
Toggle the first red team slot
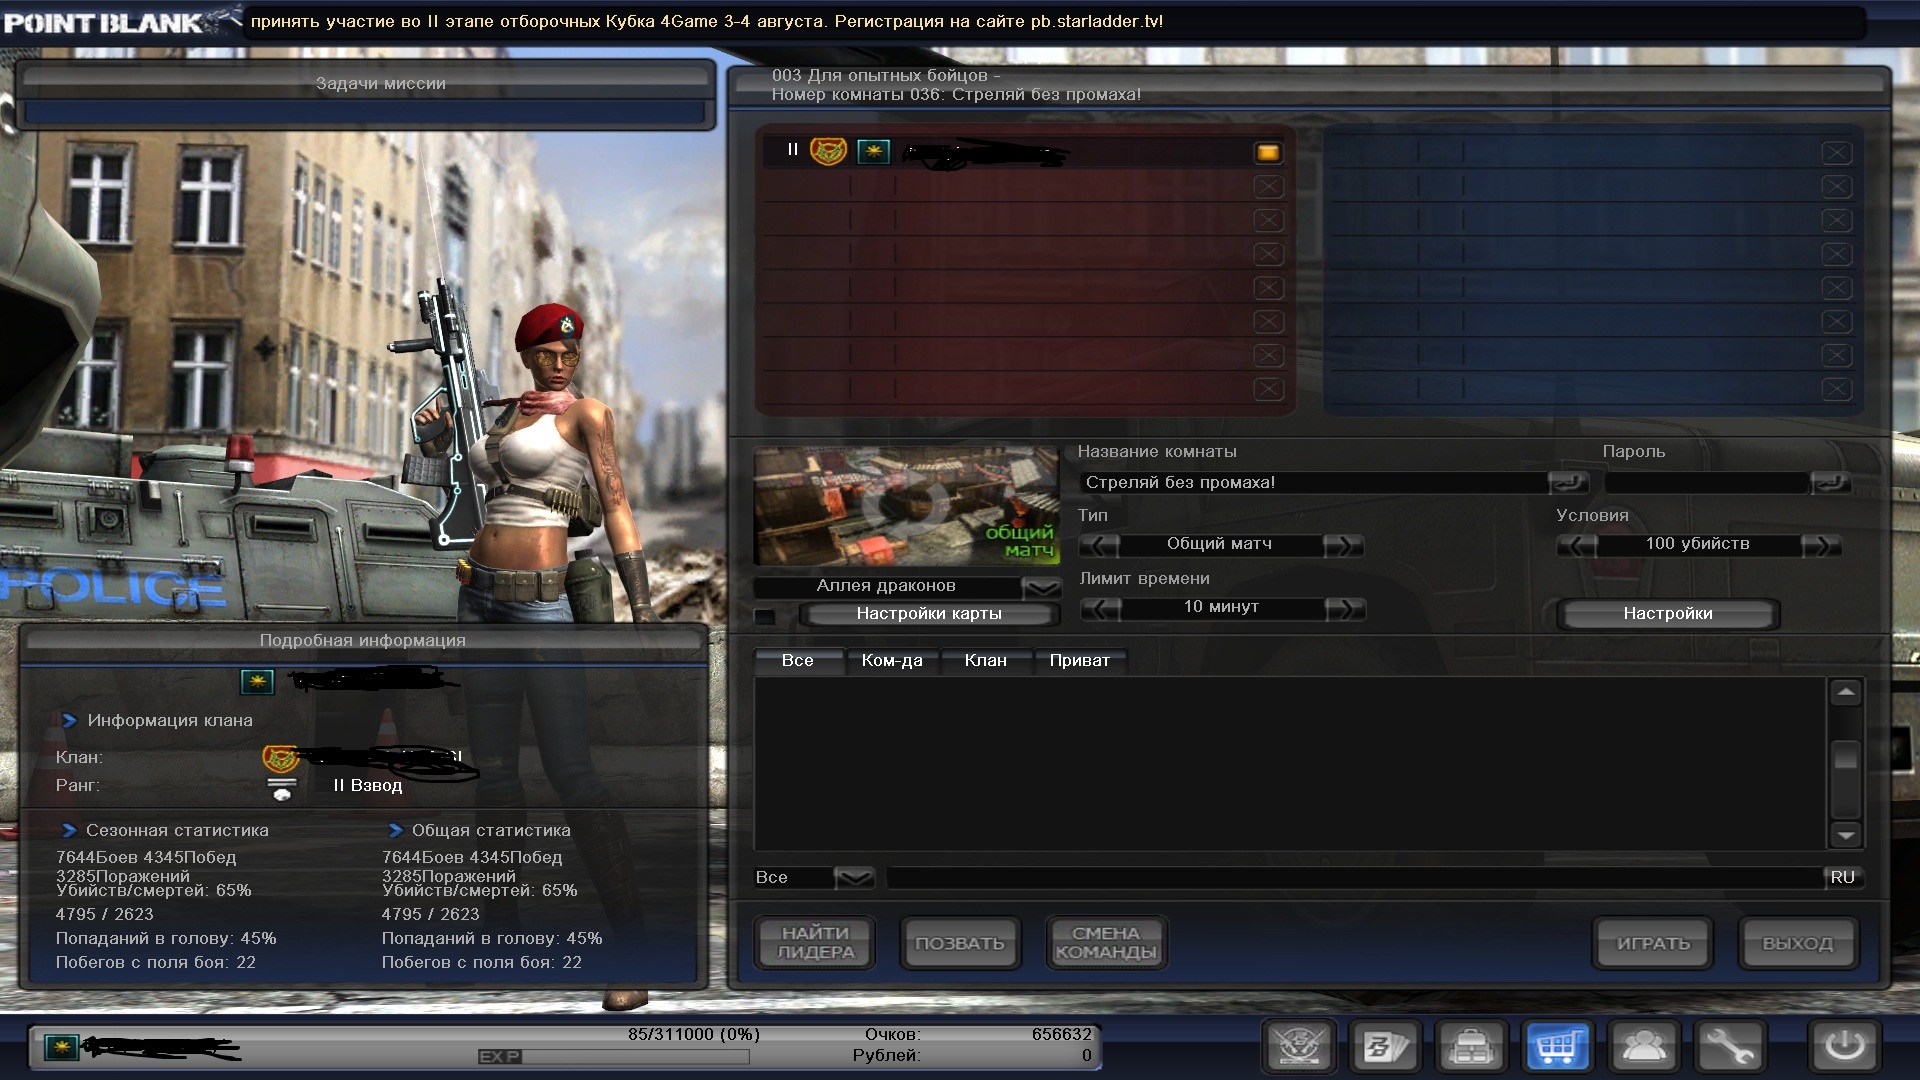(1267, 152)
